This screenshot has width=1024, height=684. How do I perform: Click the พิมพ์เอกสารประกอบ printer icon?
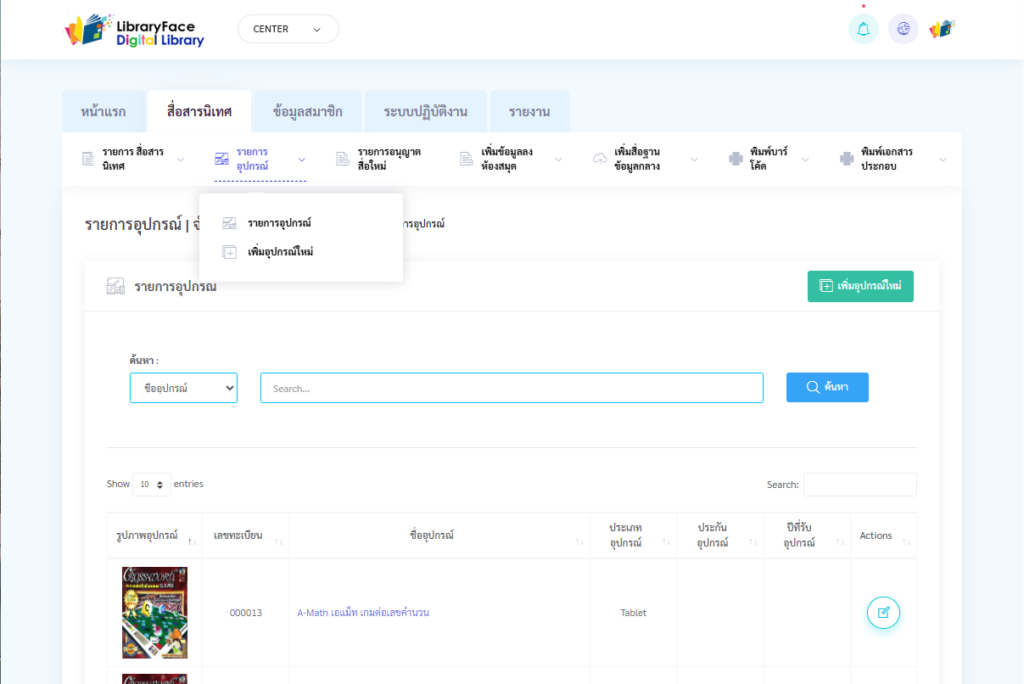pos(847,158)
